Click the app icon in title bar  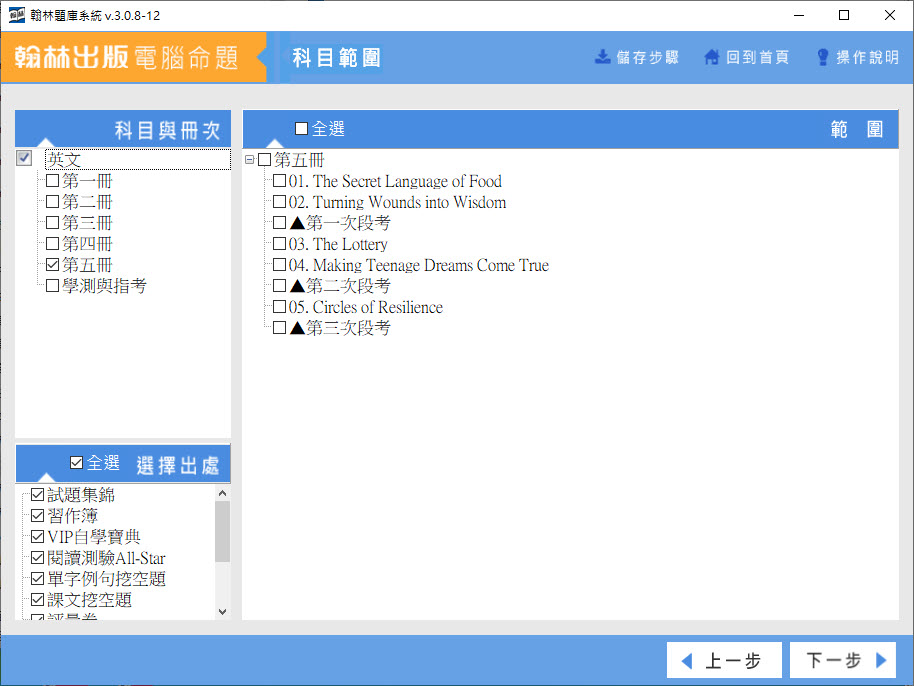click(x=15, y=15)
